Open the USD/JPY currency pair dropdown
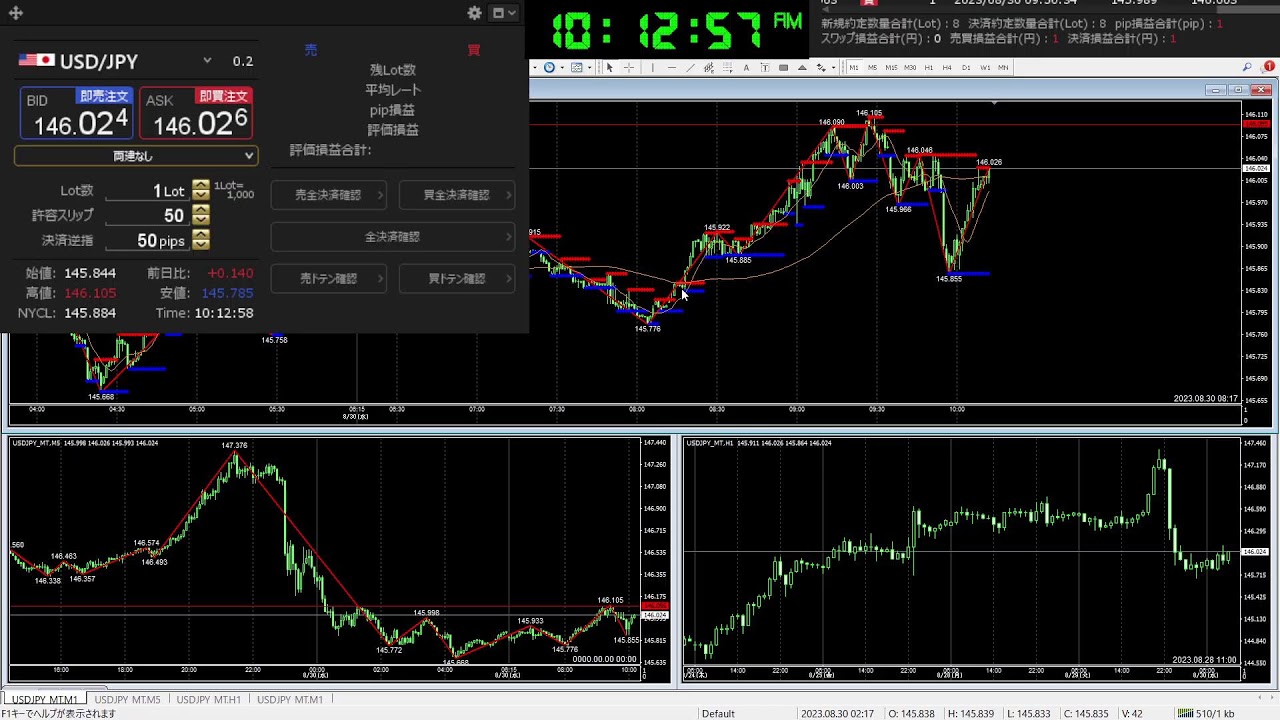This screenshot has width=1280, height=720. 207,61
